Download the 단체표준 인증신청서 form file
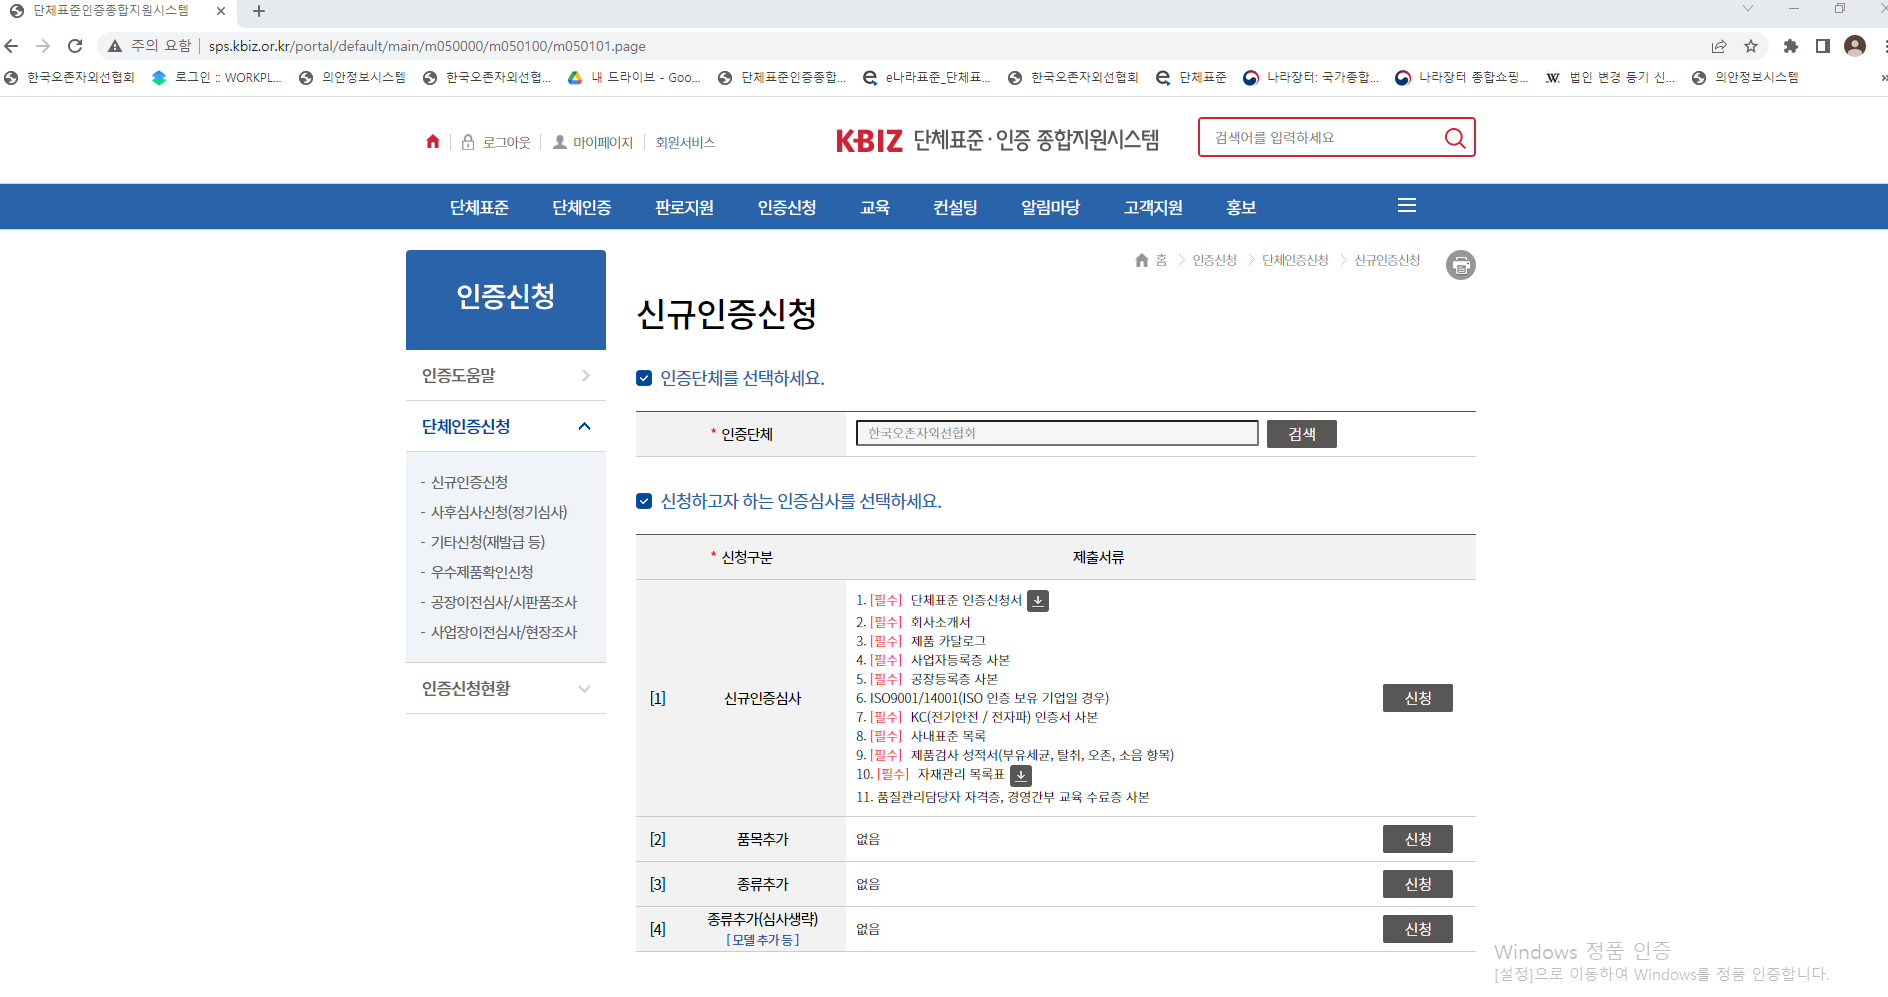 point(1038,601)
